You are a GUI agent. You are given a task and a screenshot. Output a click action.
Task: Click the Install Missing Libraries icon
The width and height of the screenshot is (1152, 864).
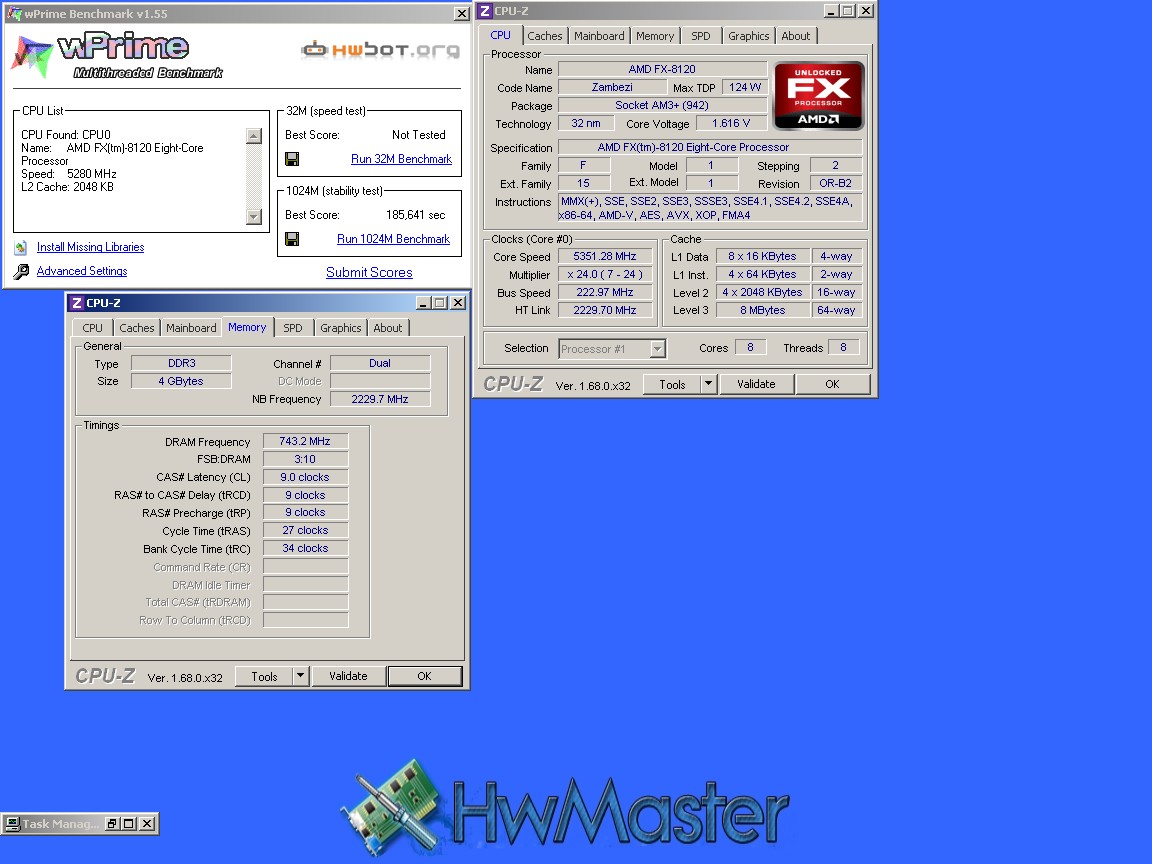21,248
